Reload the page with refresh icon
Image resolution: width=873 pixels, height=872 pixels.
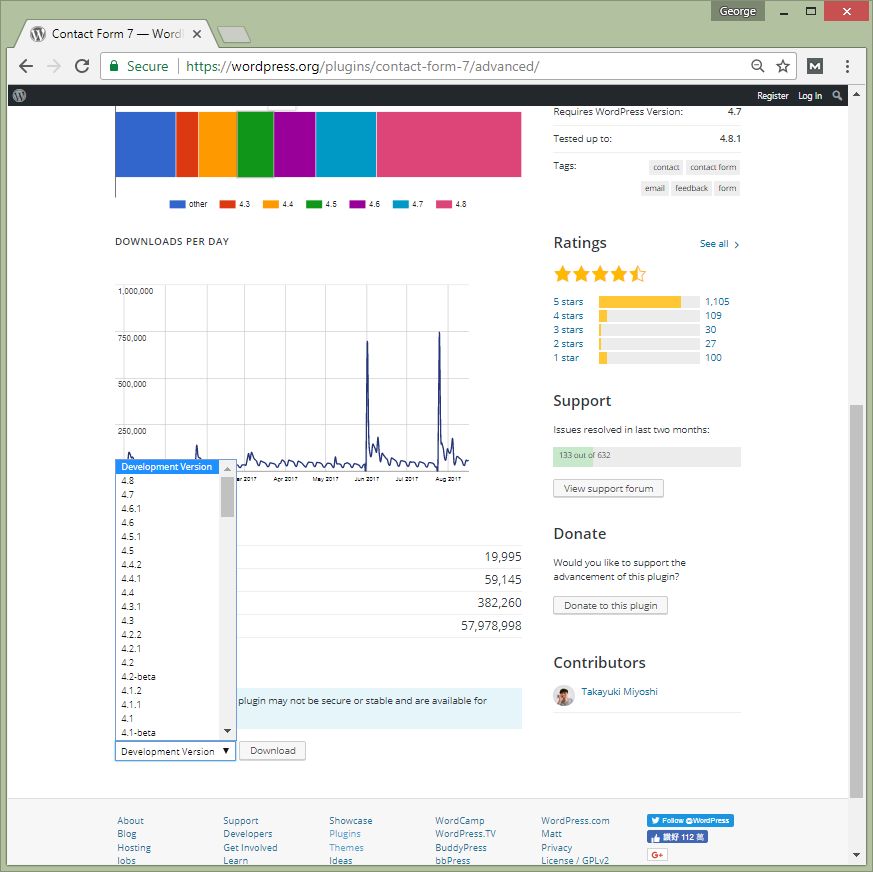(x=82, y=66)
